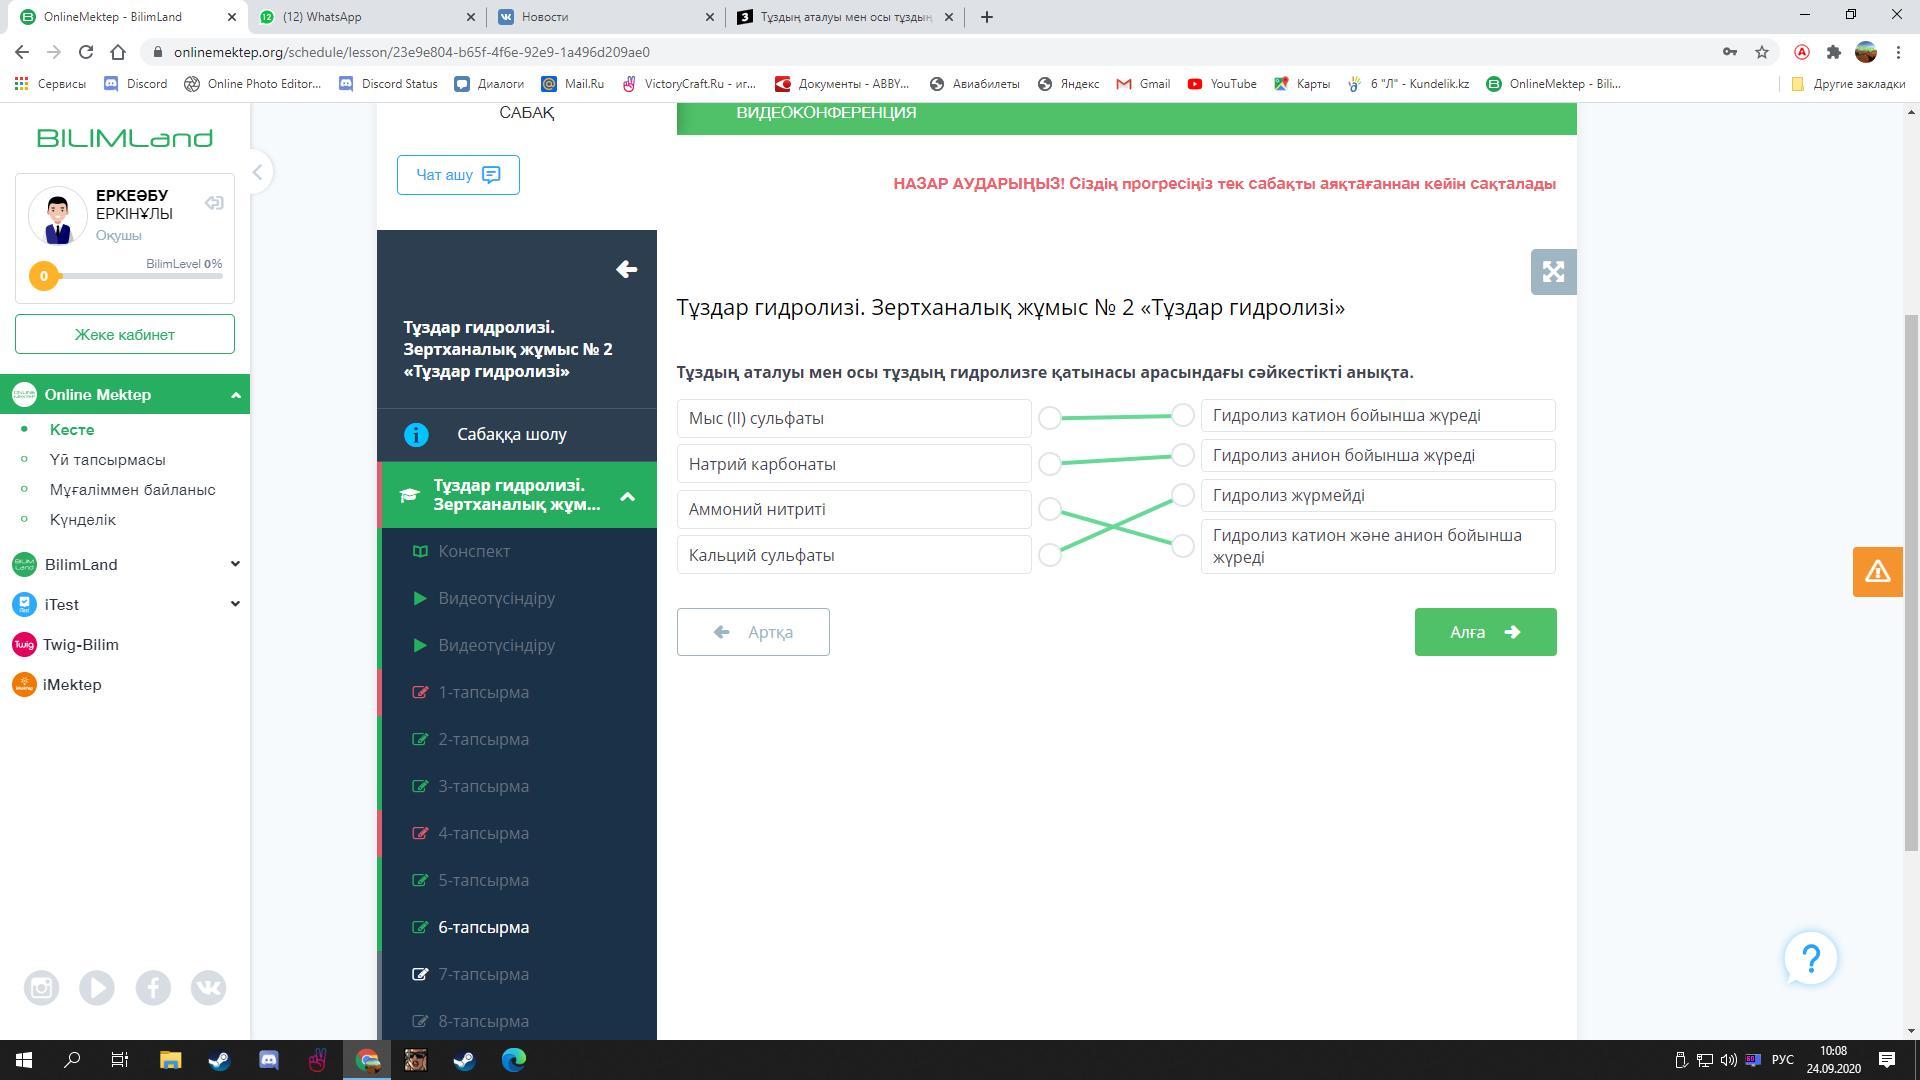1920x1080 pixels.
Task: Click the back arrow in lesson sidebar
Action: (627, 269)
